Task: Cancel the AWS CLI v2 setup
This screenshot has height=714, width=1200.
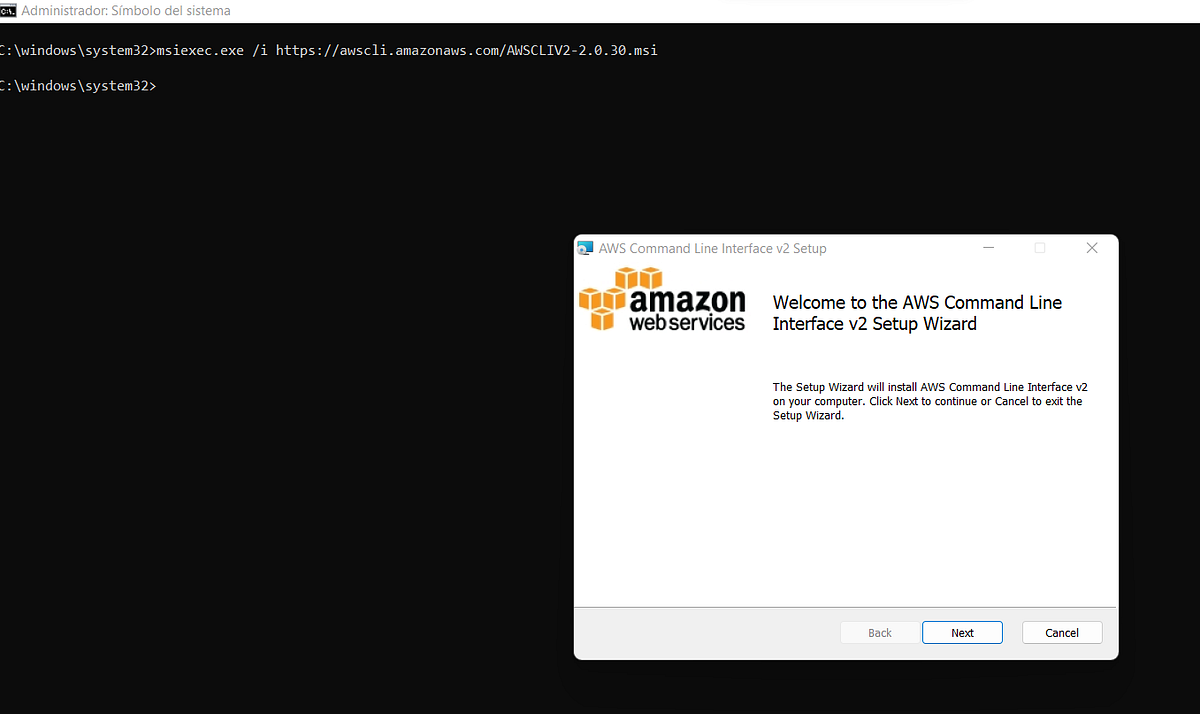Action: pos(1062,632)
